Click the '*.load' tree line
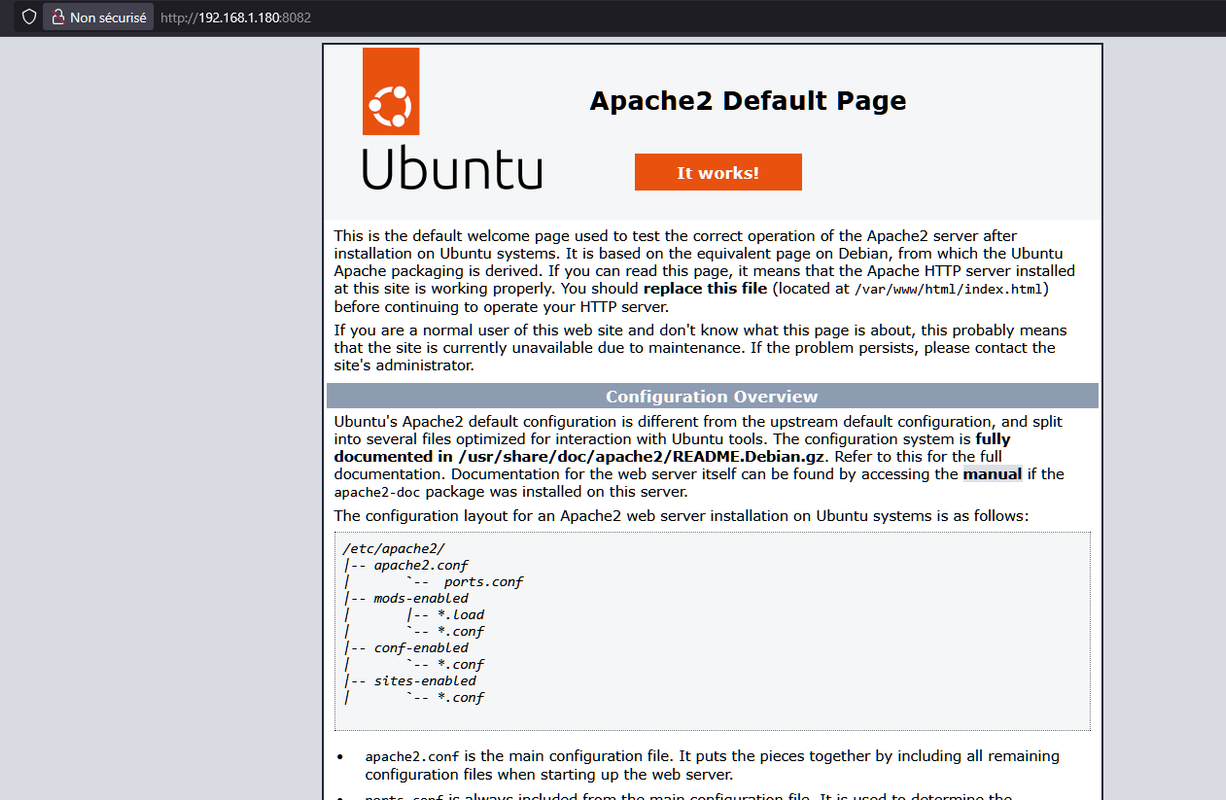 [x=461, y=615]
